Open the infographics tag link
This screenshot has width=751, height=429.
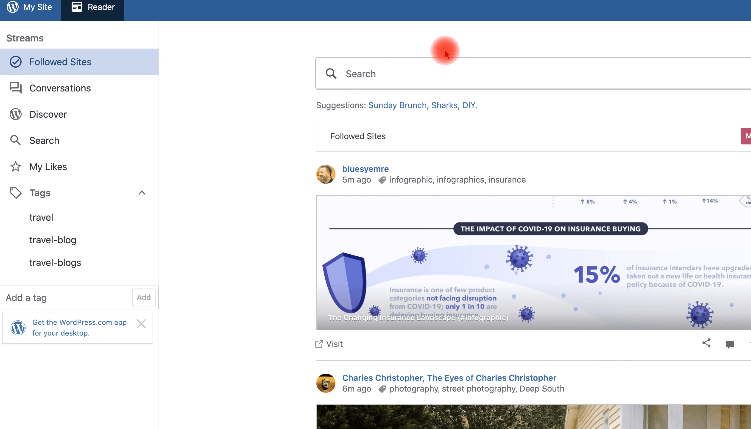[460, 180]
